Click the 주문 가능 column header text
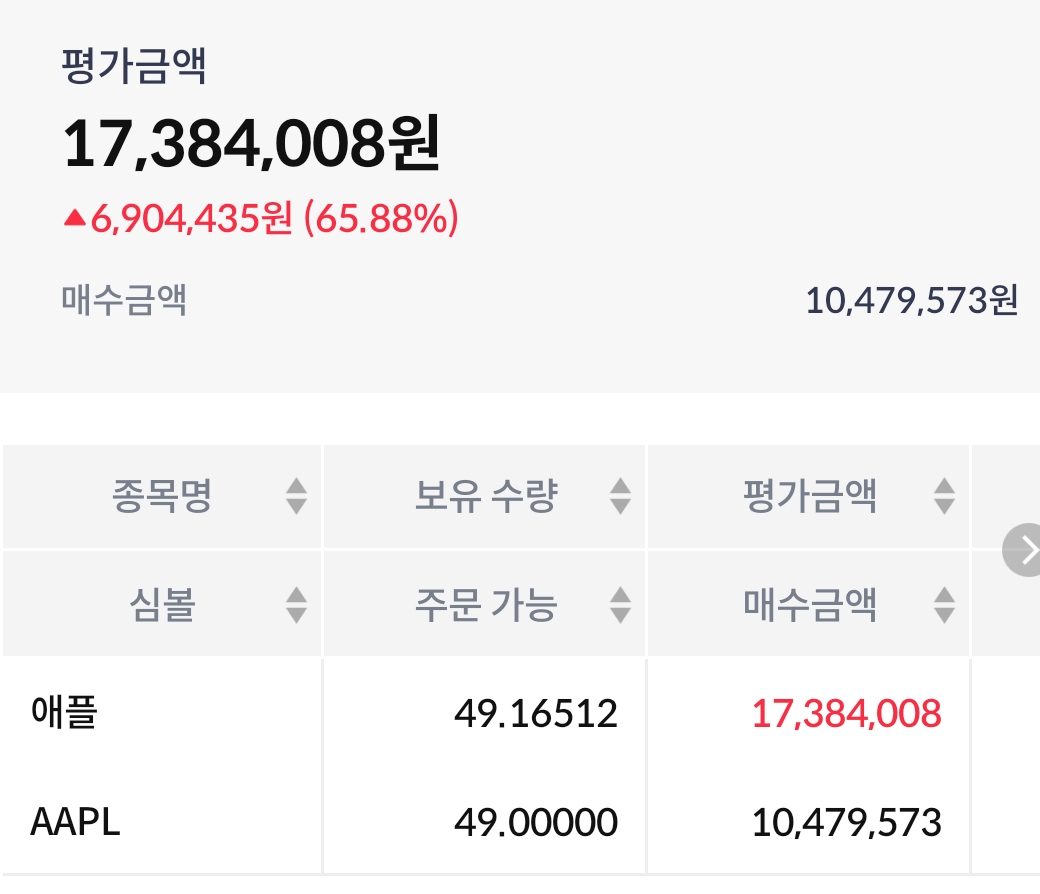 [486, 605]
